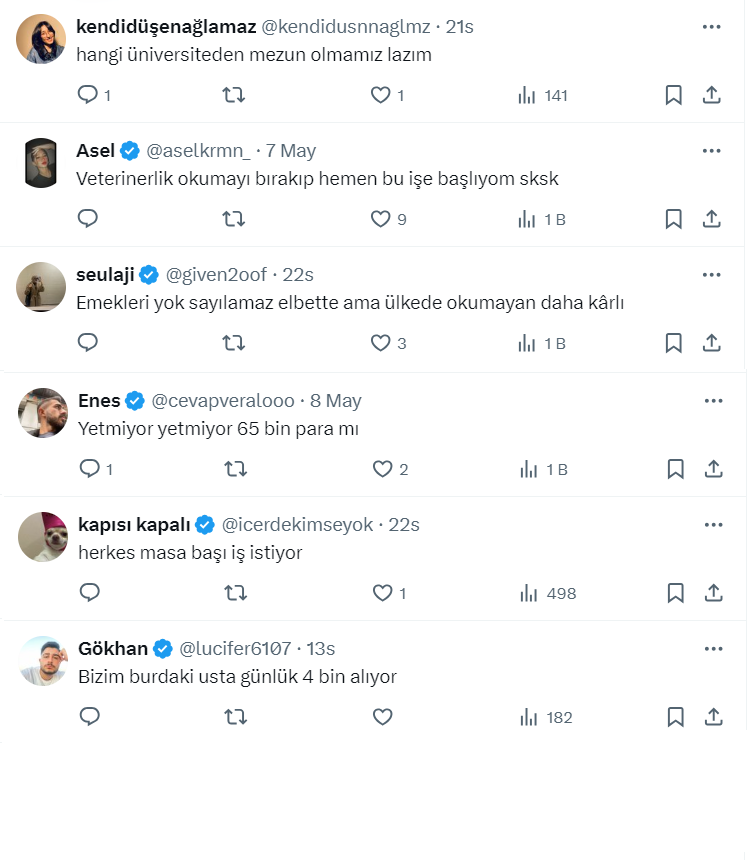Click the 8 May timestamp on Enes's tweet
The height and width of the screenshot is (860, 754).
coord(336,401)
